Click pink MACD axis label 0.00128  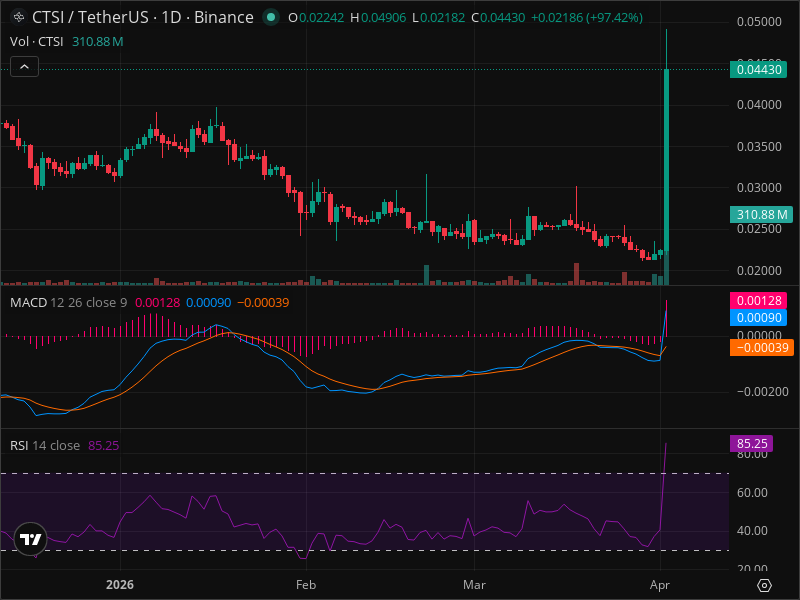[758, 301]
